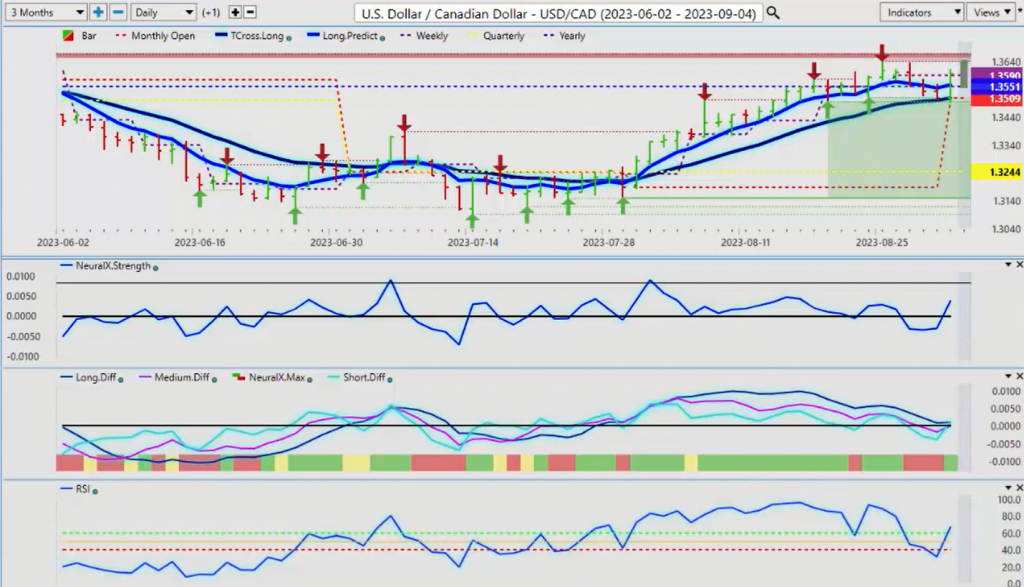Collapse the RSI panel arrow
Image resolution: width=1024 pixels, height=587 pixels.
(x=1008, y=488)
